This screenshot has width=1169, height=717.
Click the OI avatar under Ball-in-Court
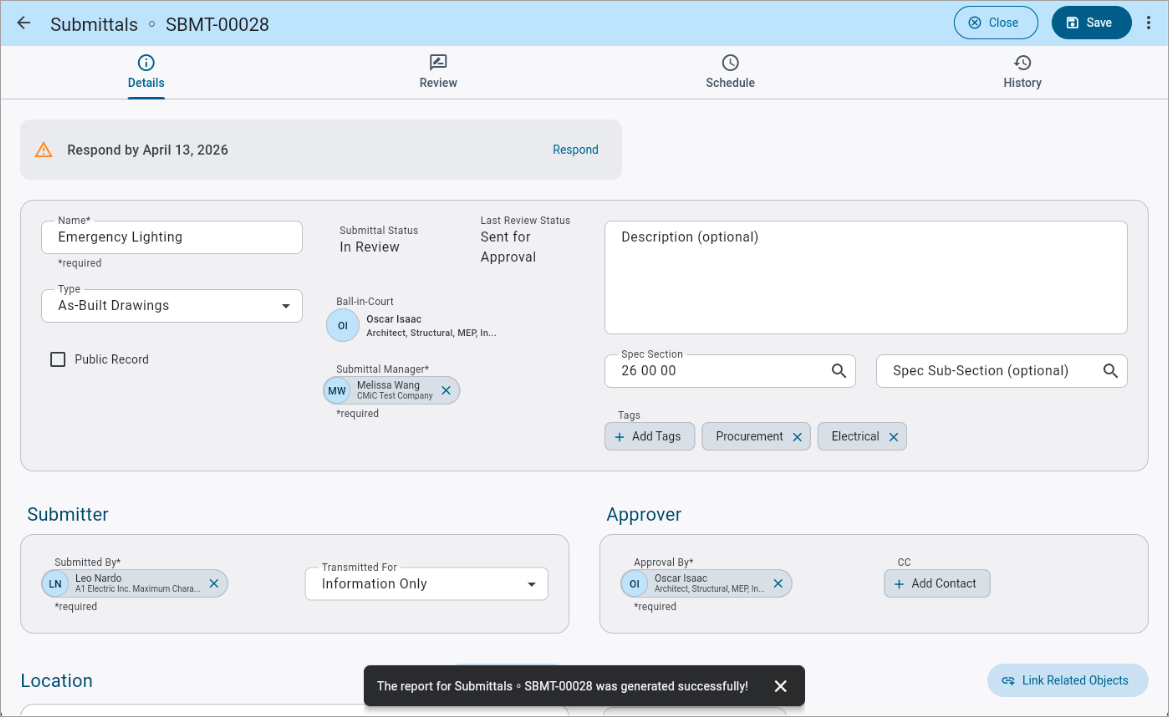coord(343,326)
